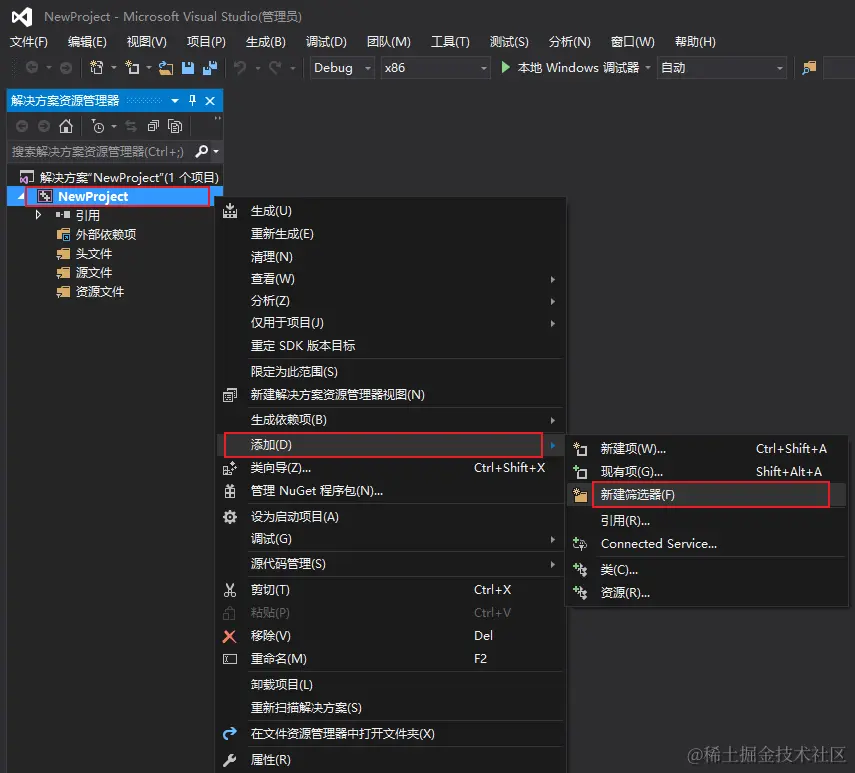Viewport: 855px width, 773px height.
Task: Click the Navigate Backward toolbar arrow
Action: pyautogui.click(x=32, y=68)
